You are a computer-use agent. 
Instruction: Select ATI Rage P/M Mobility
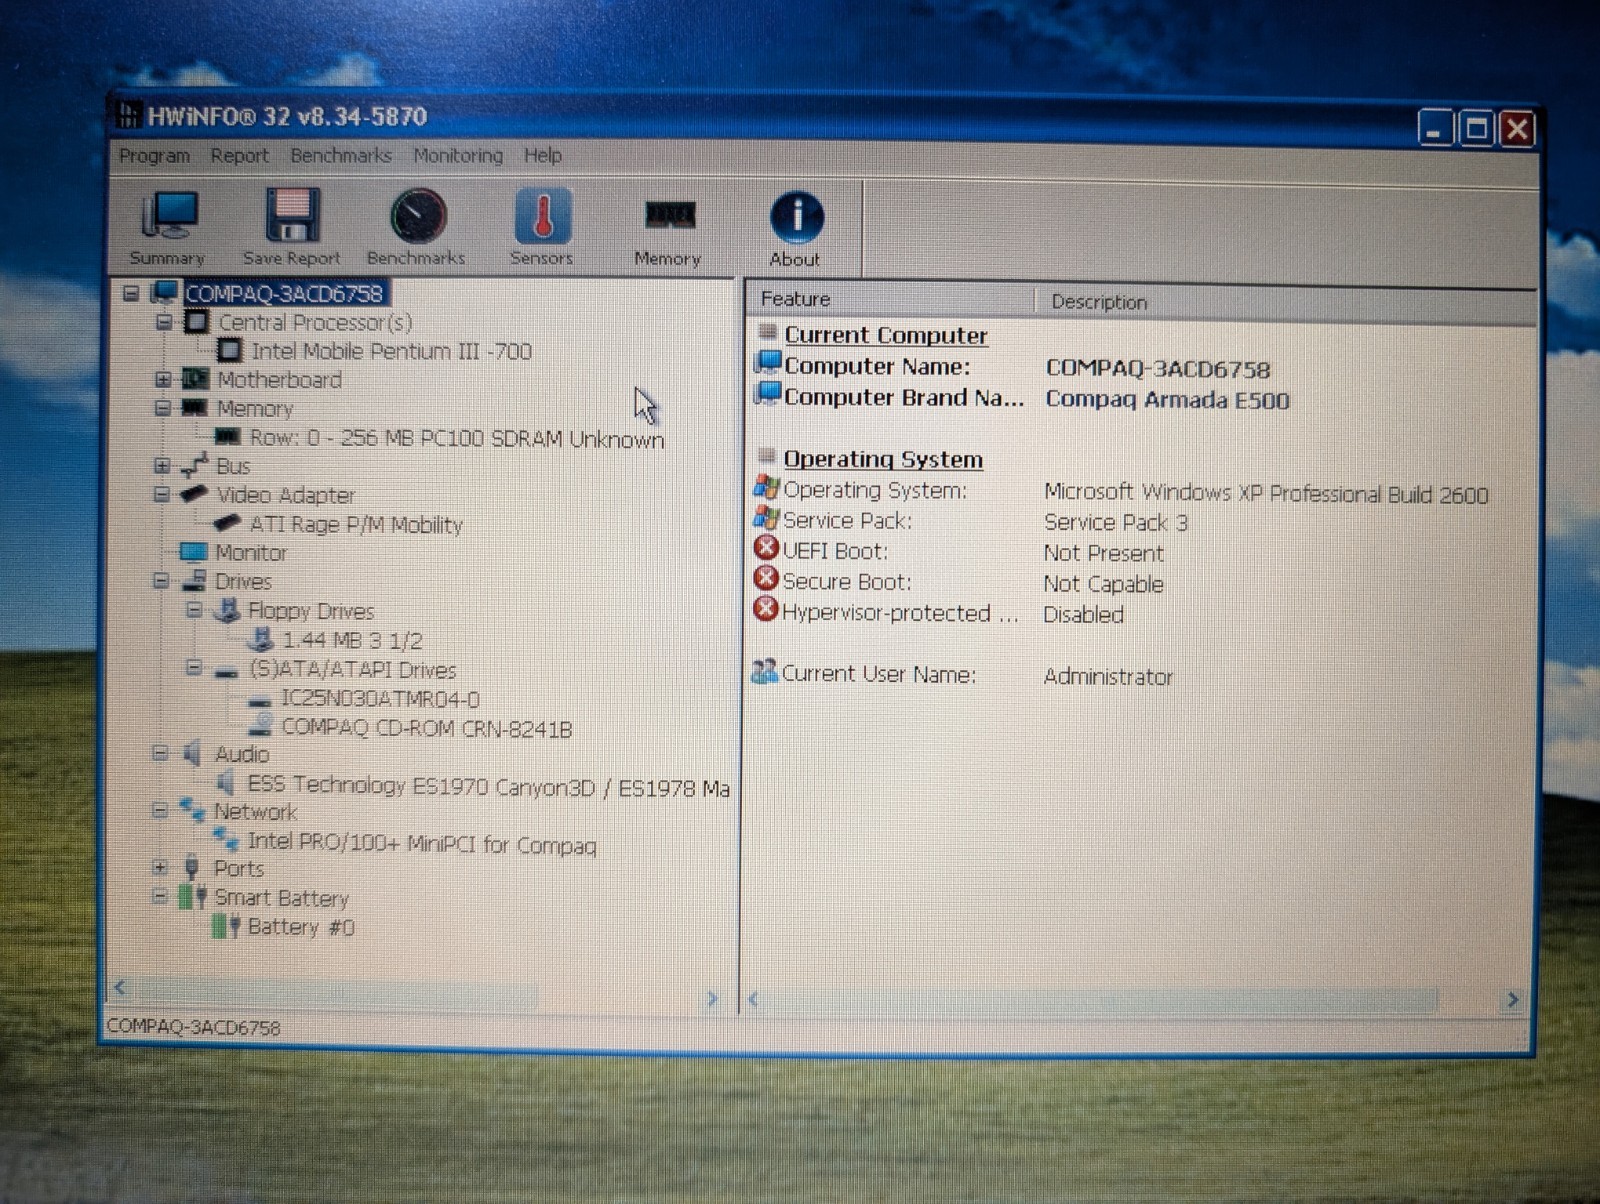(356, 524)
